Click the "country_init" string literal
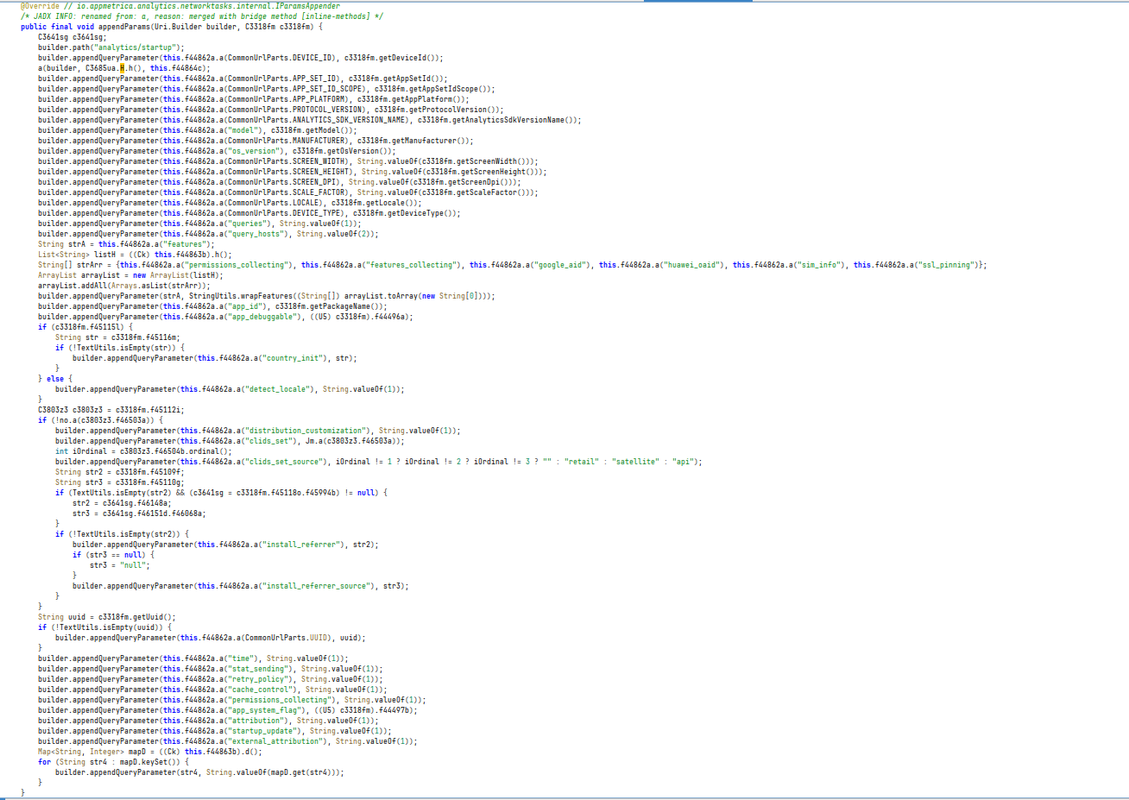Image resolution: width=1129 pixels, height=800 pixels. click(x=292, y=358)
